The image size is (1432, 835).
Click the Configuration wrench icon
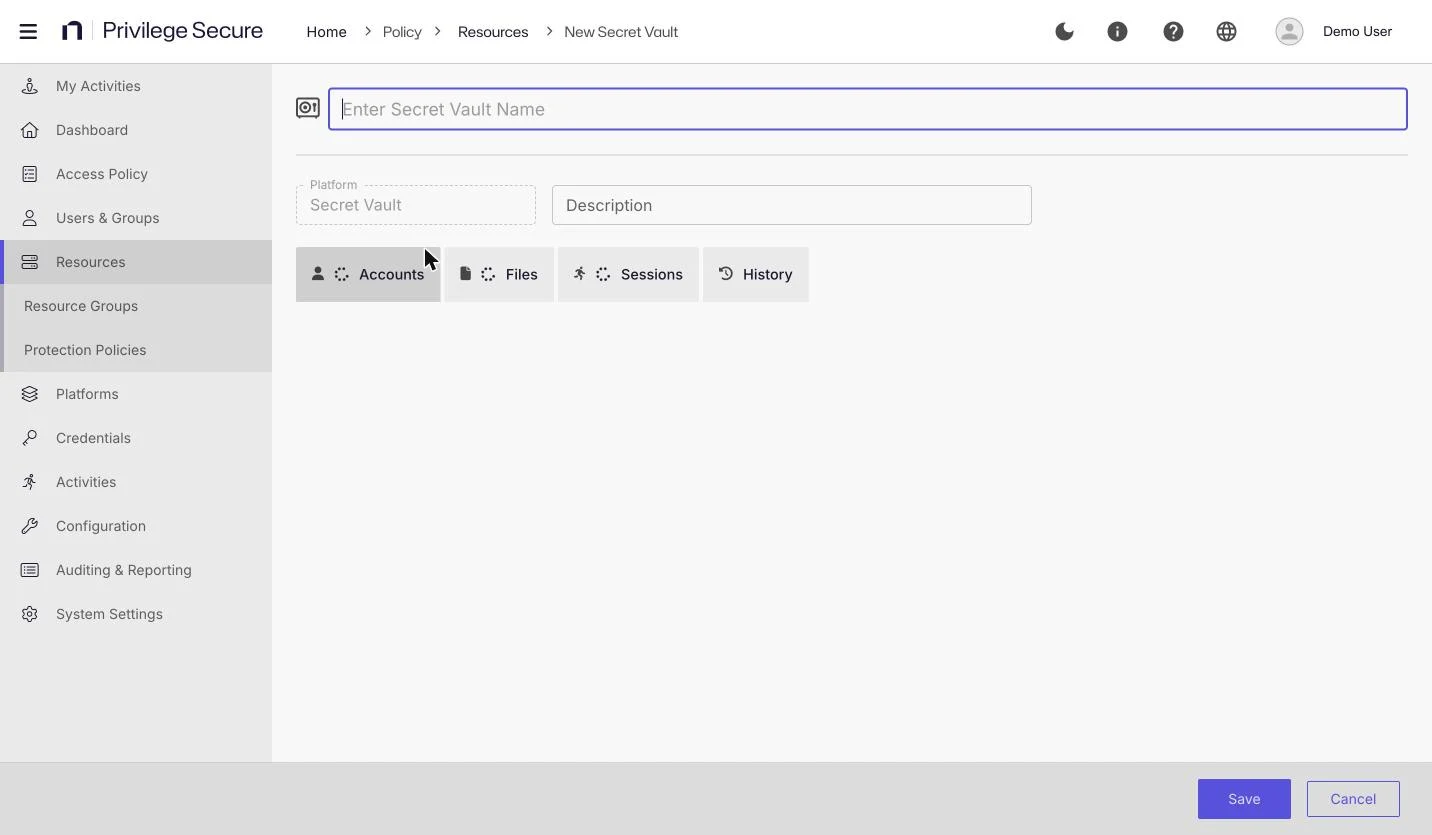tap(30, 526)
